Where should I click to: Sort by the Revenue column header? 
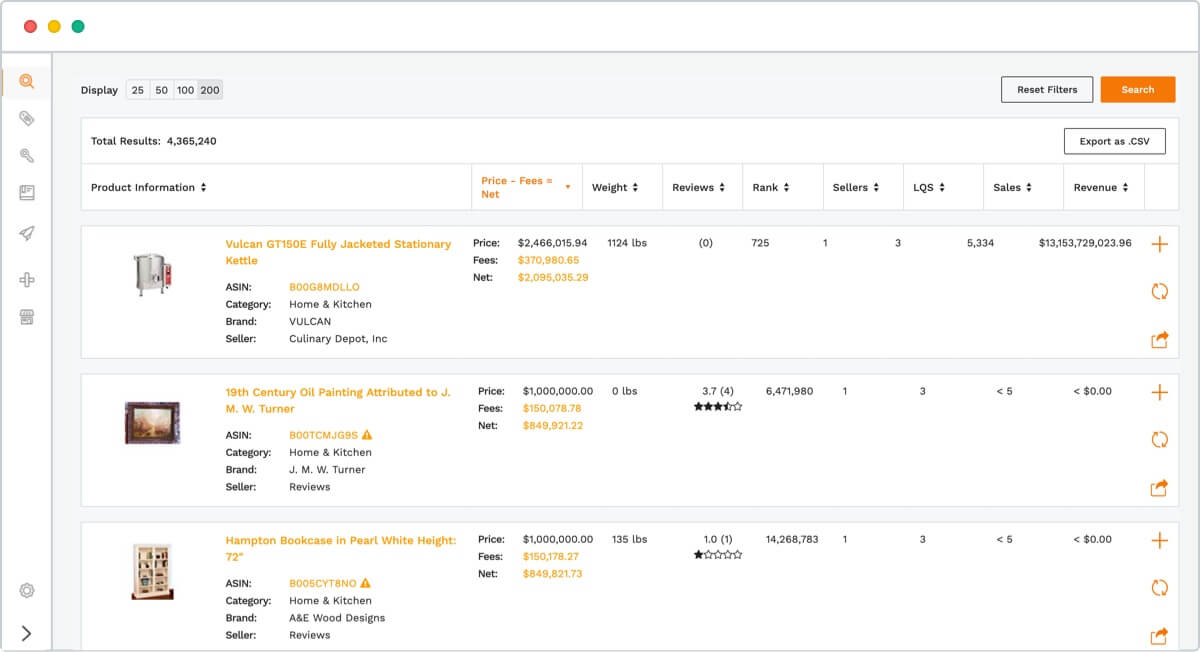coord(1101,187)
